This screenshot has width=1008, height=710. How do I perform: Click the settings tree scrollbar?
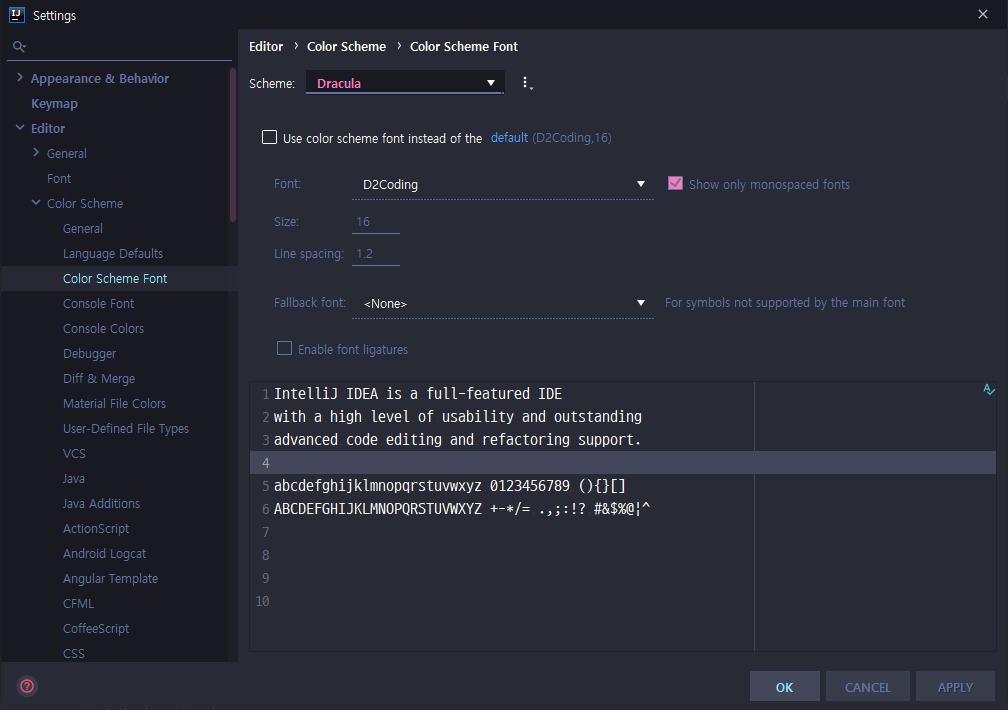pos(233,145)
